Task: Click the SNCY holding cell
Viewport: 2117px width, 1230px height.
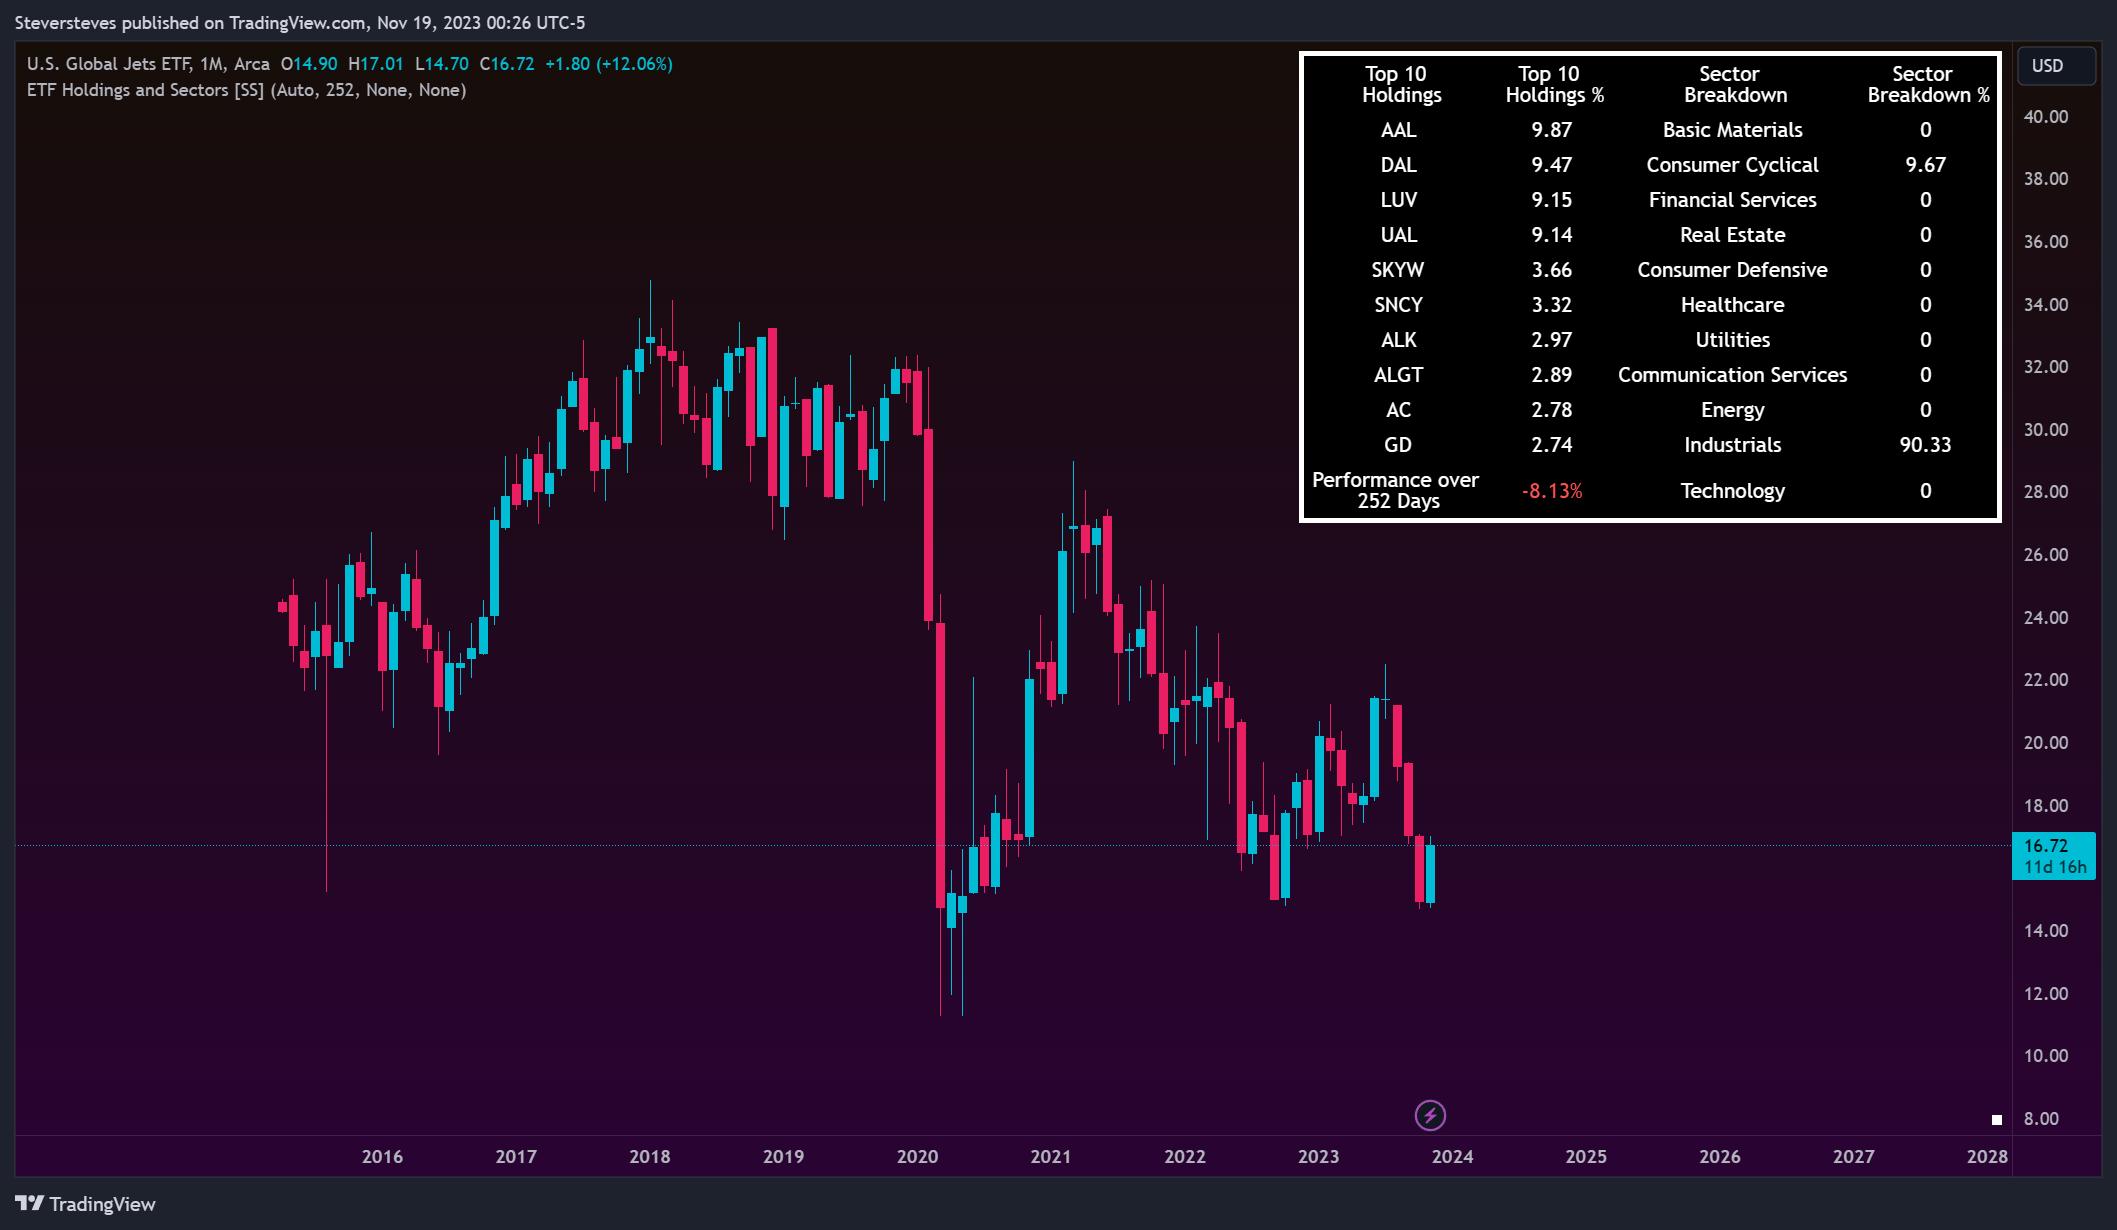Action: [1398, 305]
